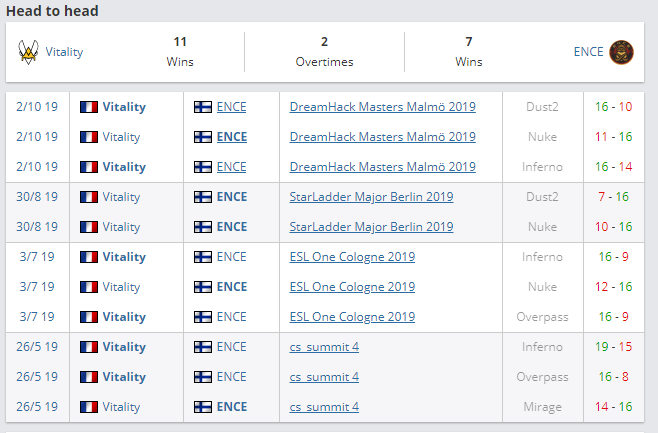Click bold Vitality in cs_summit Inferno row
Viewport: 658px width, 433px height.
124,347
